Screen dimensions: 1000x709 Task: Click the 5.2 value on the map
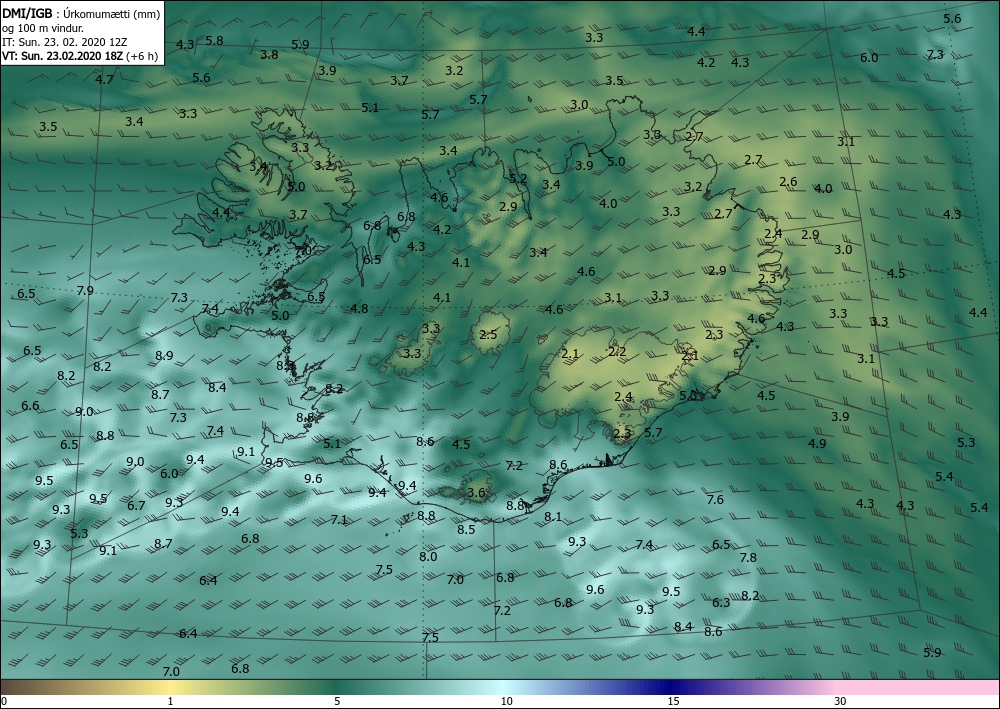coord(518,179)
